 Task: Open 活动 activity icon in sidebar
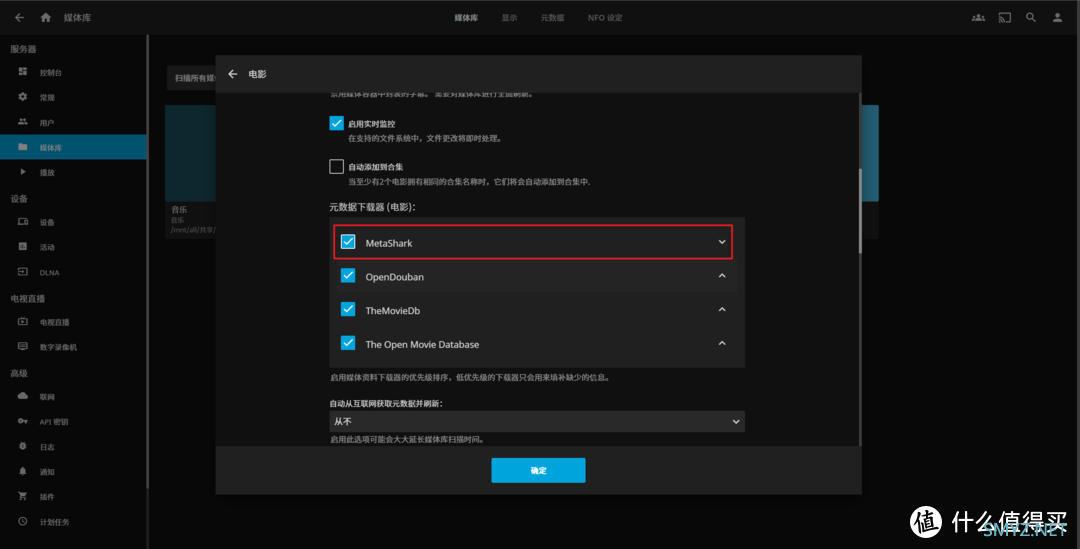tap(23, 247)
